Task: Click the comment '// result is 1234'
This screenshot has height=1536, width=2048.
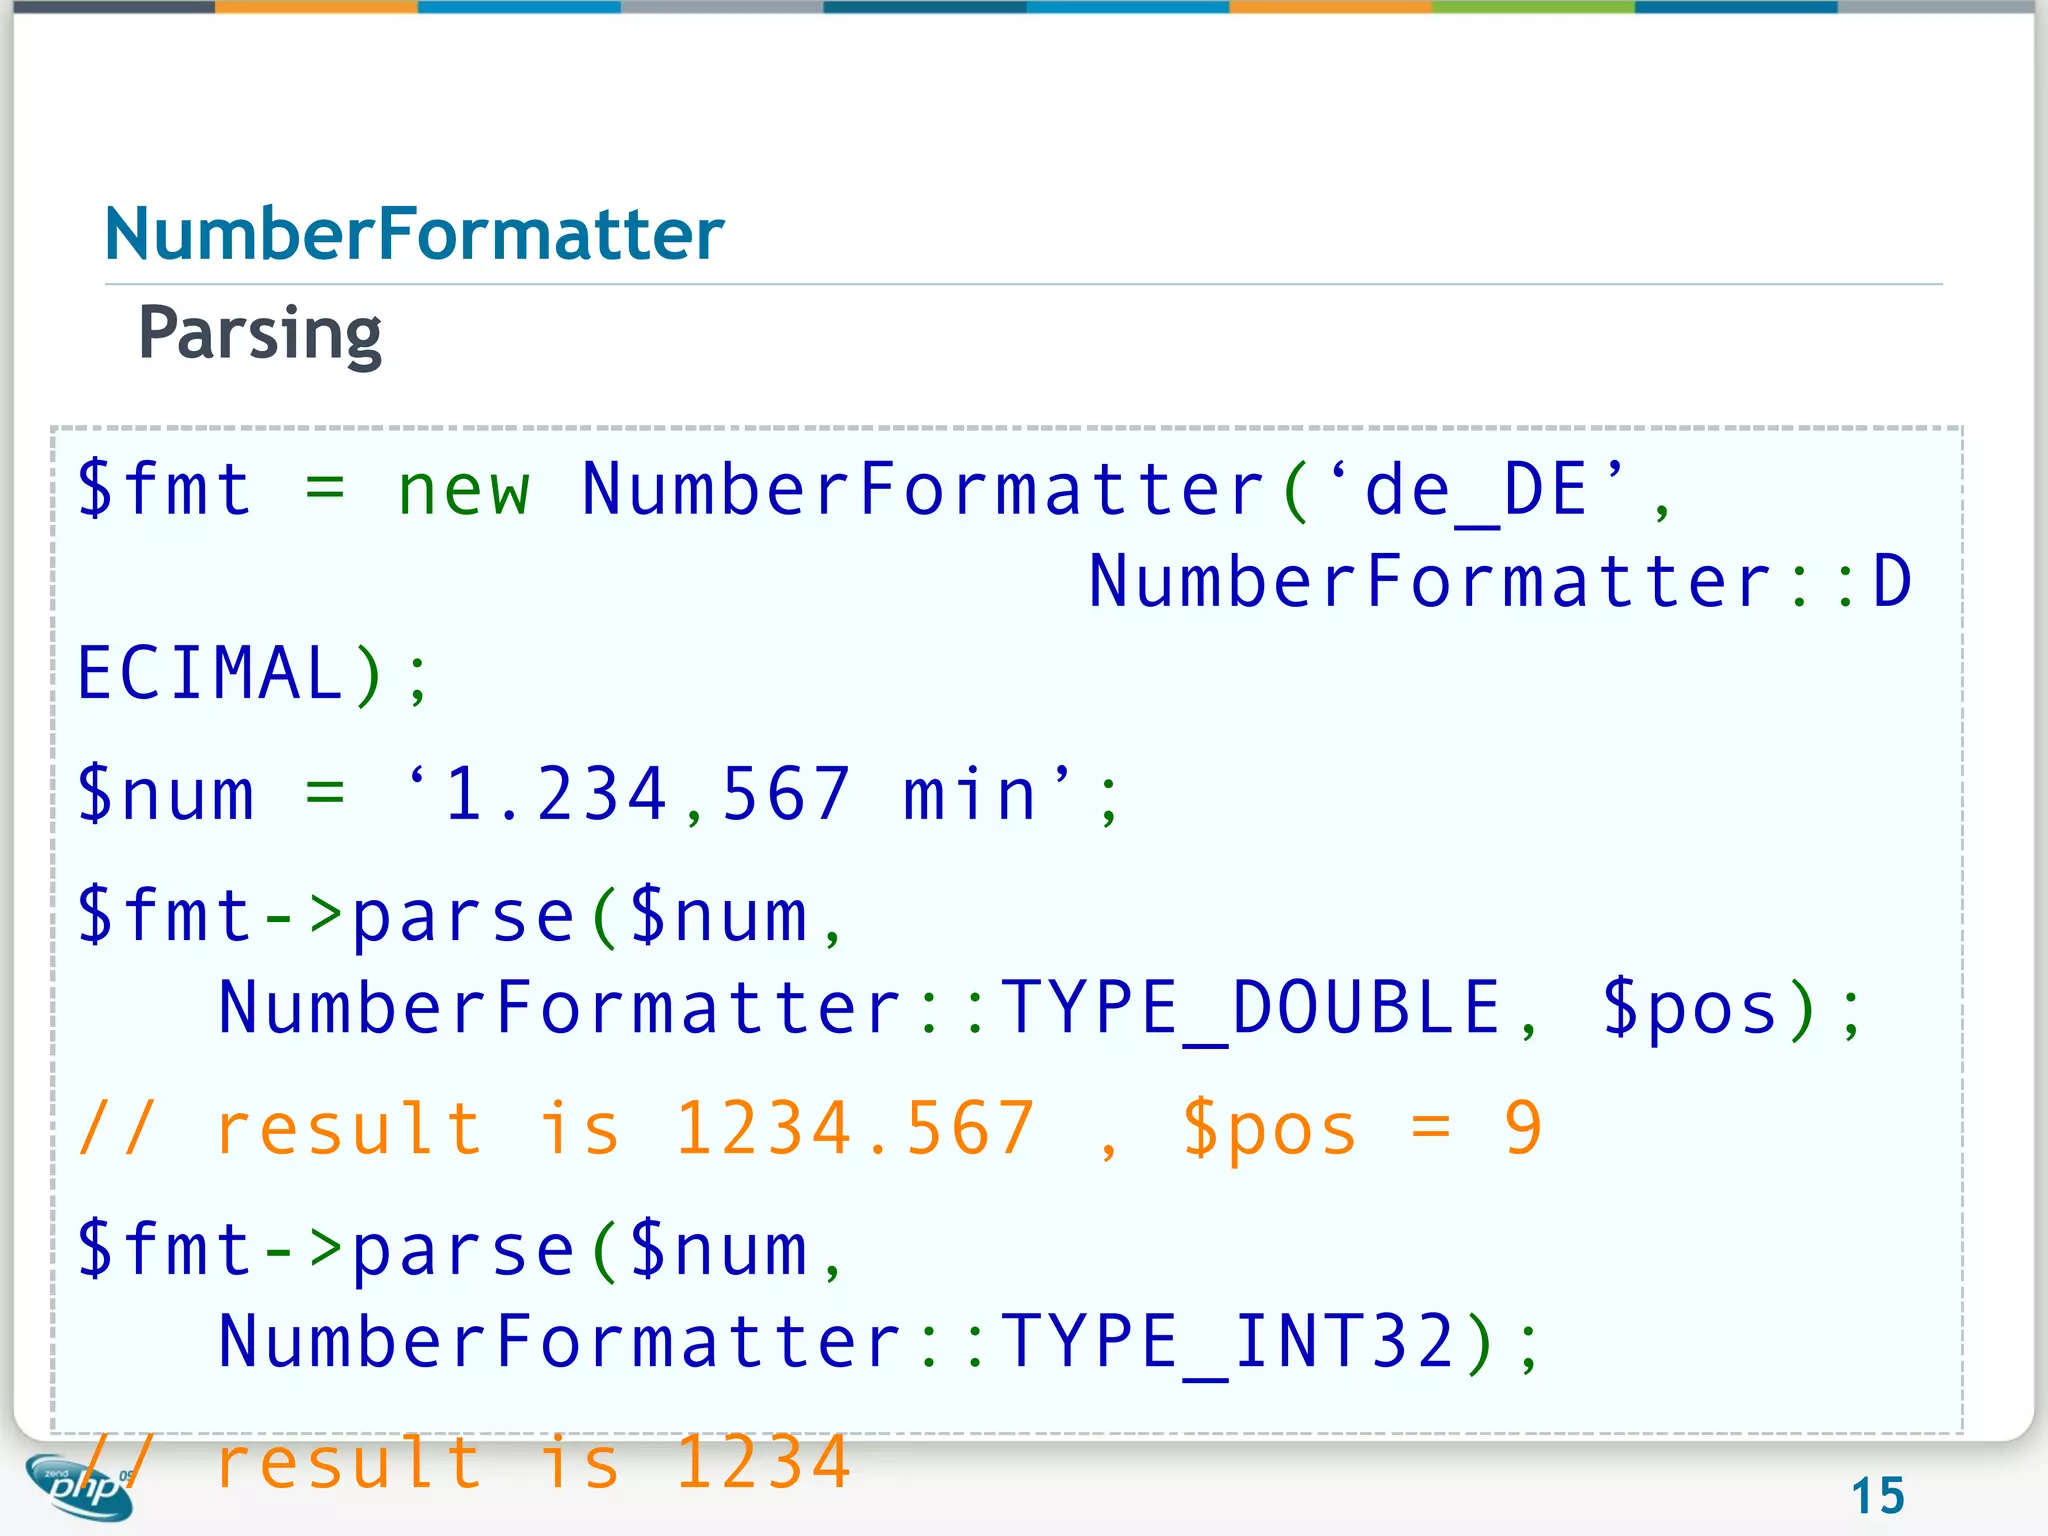Action: click(x=465, y=1462)
